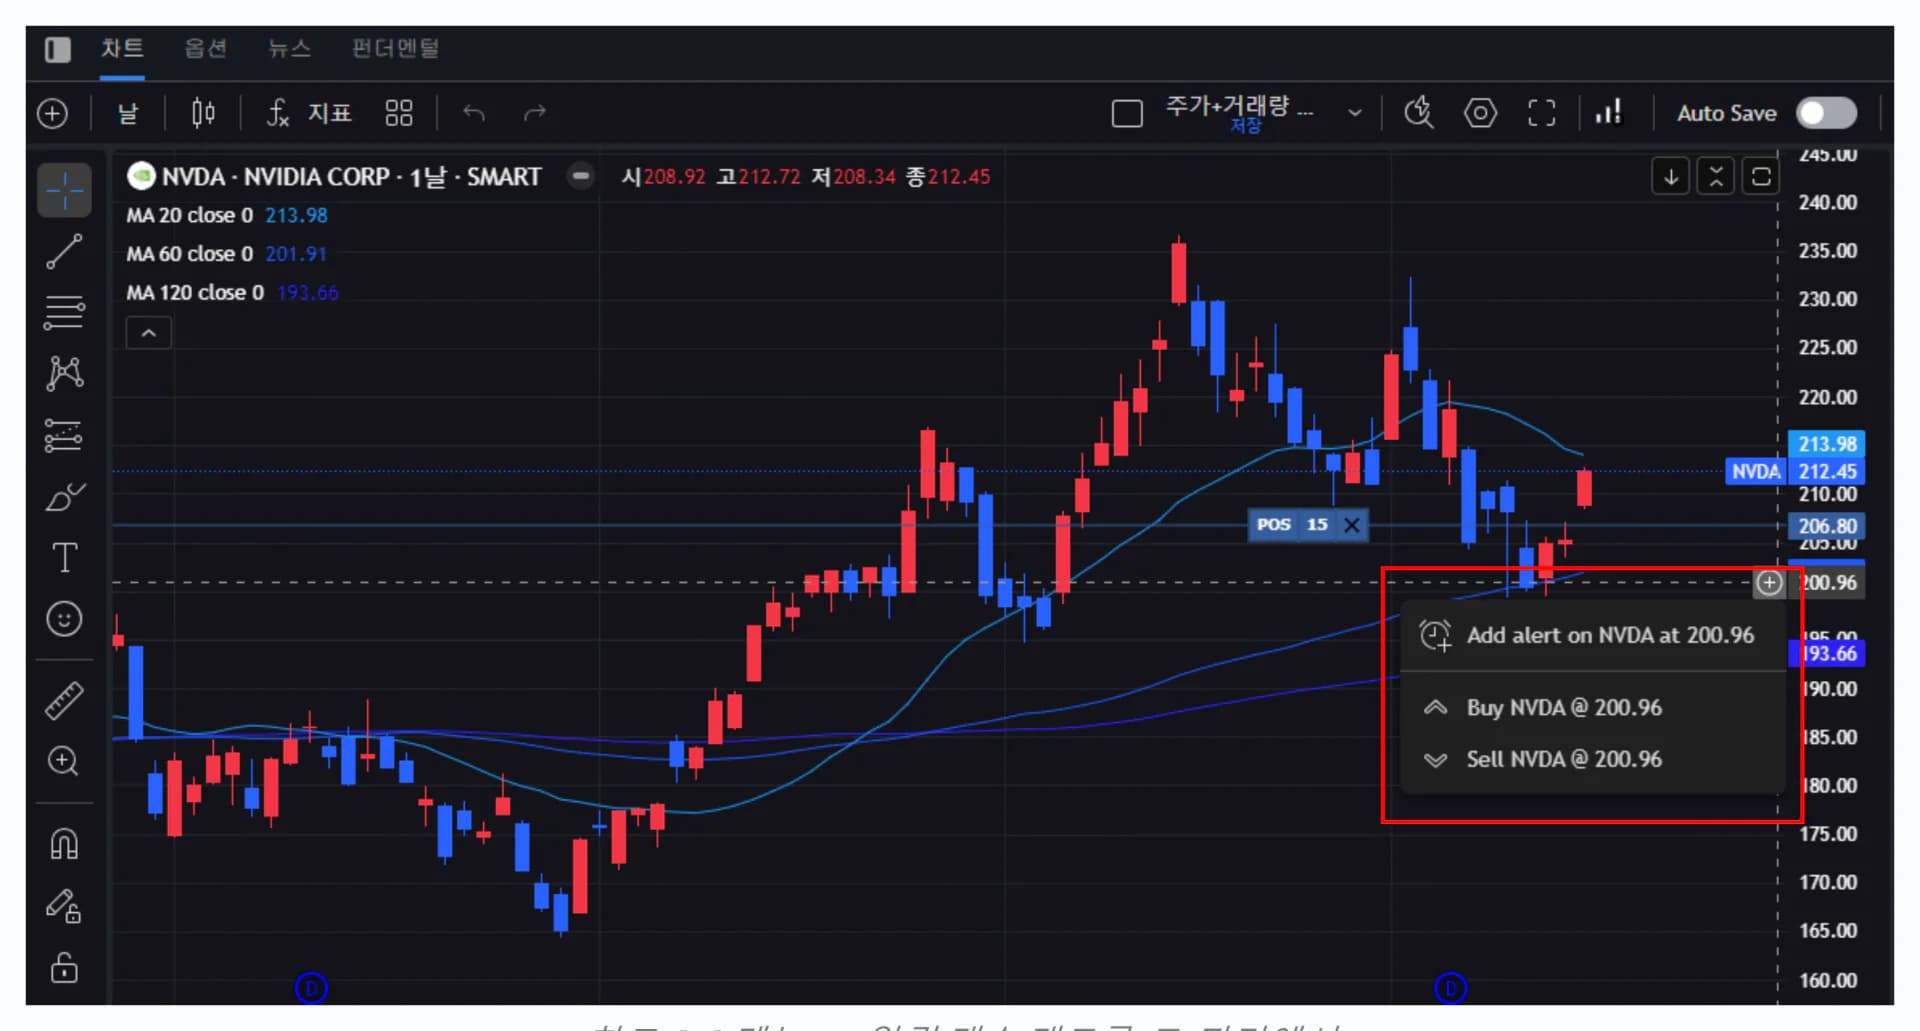Toggle stay in drawing mode
Screen dimensions: 1920x1031
(64, 906)
